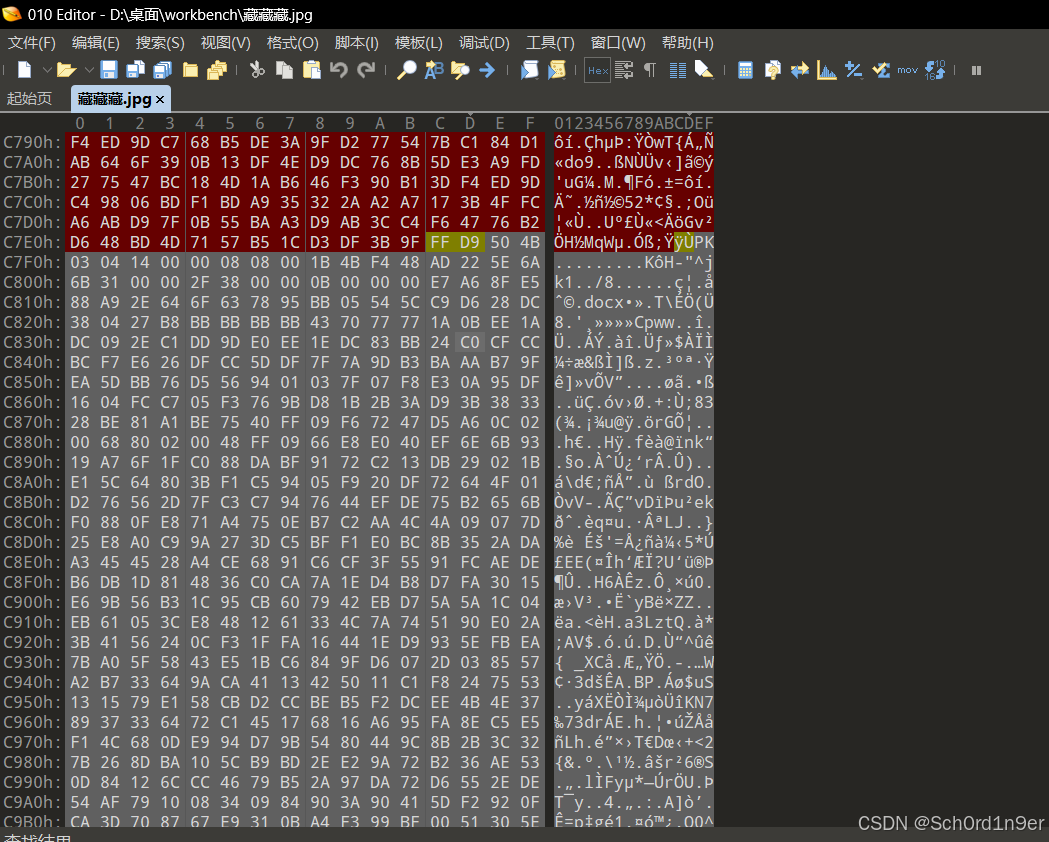The height and width of the screenshot is (842, 1049).
Task: Click the Copy icon
Action: click(284, 70)
